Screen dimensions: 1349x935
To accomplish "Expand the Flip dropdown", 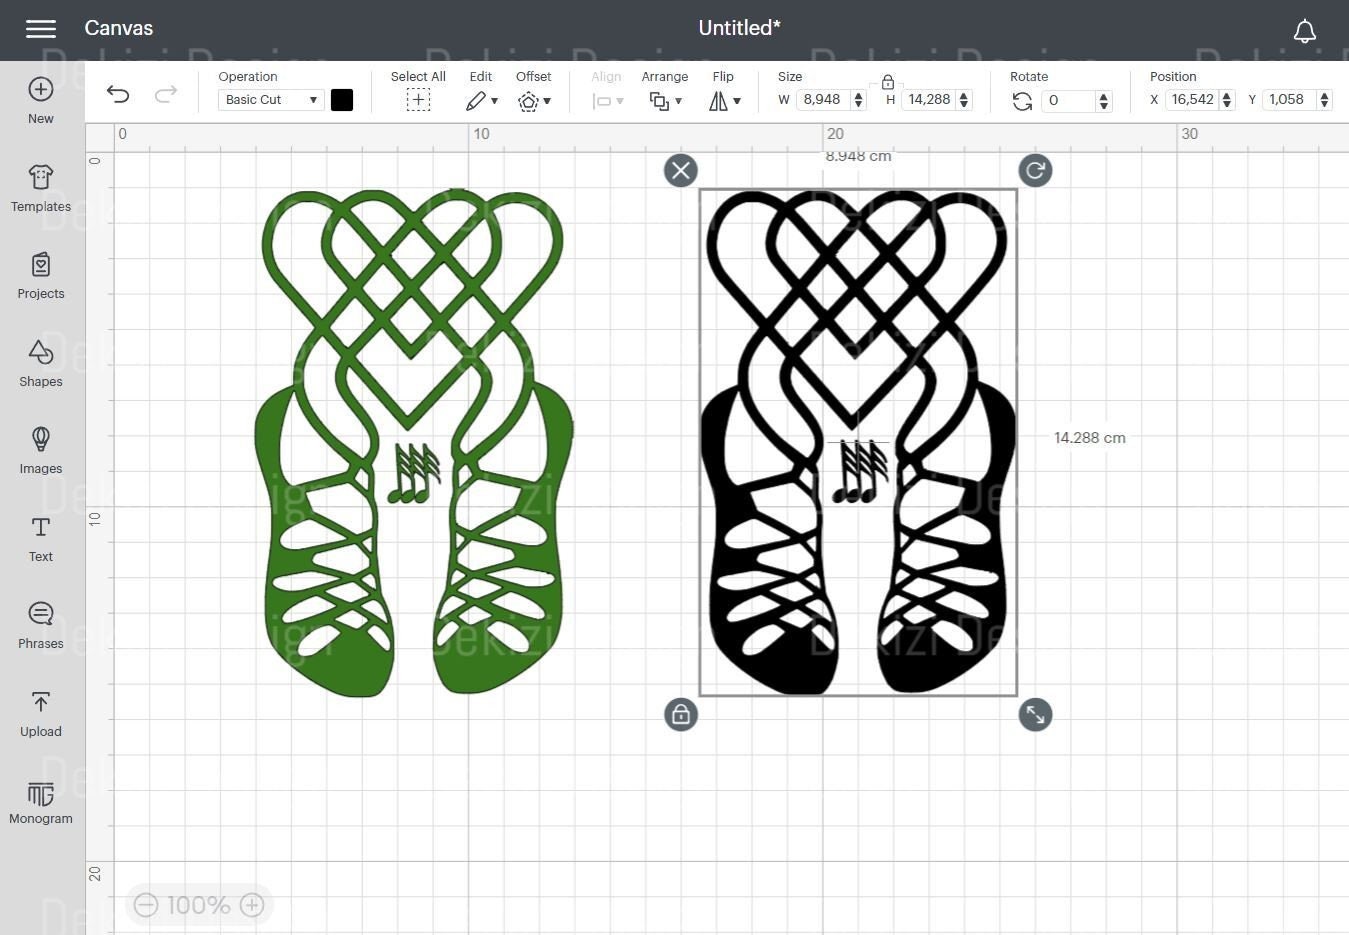I will tap(724, 101).
